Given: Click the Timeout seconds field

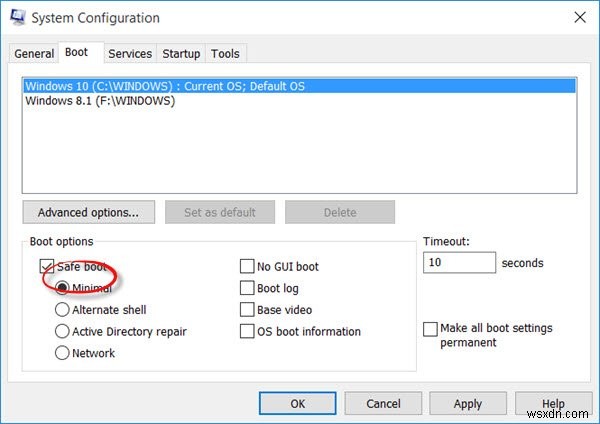Looking at the screenshot, I should [x=459, y=263].
